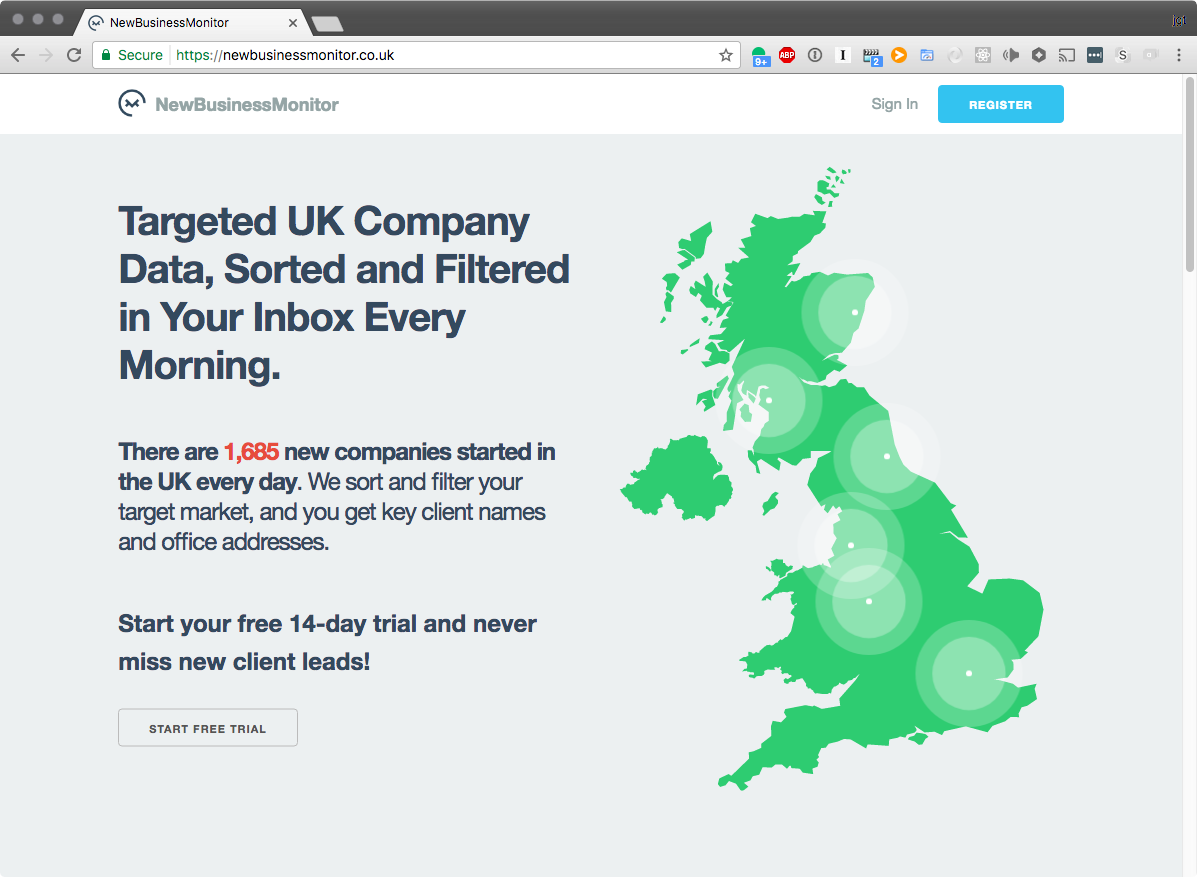Open the speaker sound extension icon
Viewport: 1197px width, 877px height.
click(1011, 55)
